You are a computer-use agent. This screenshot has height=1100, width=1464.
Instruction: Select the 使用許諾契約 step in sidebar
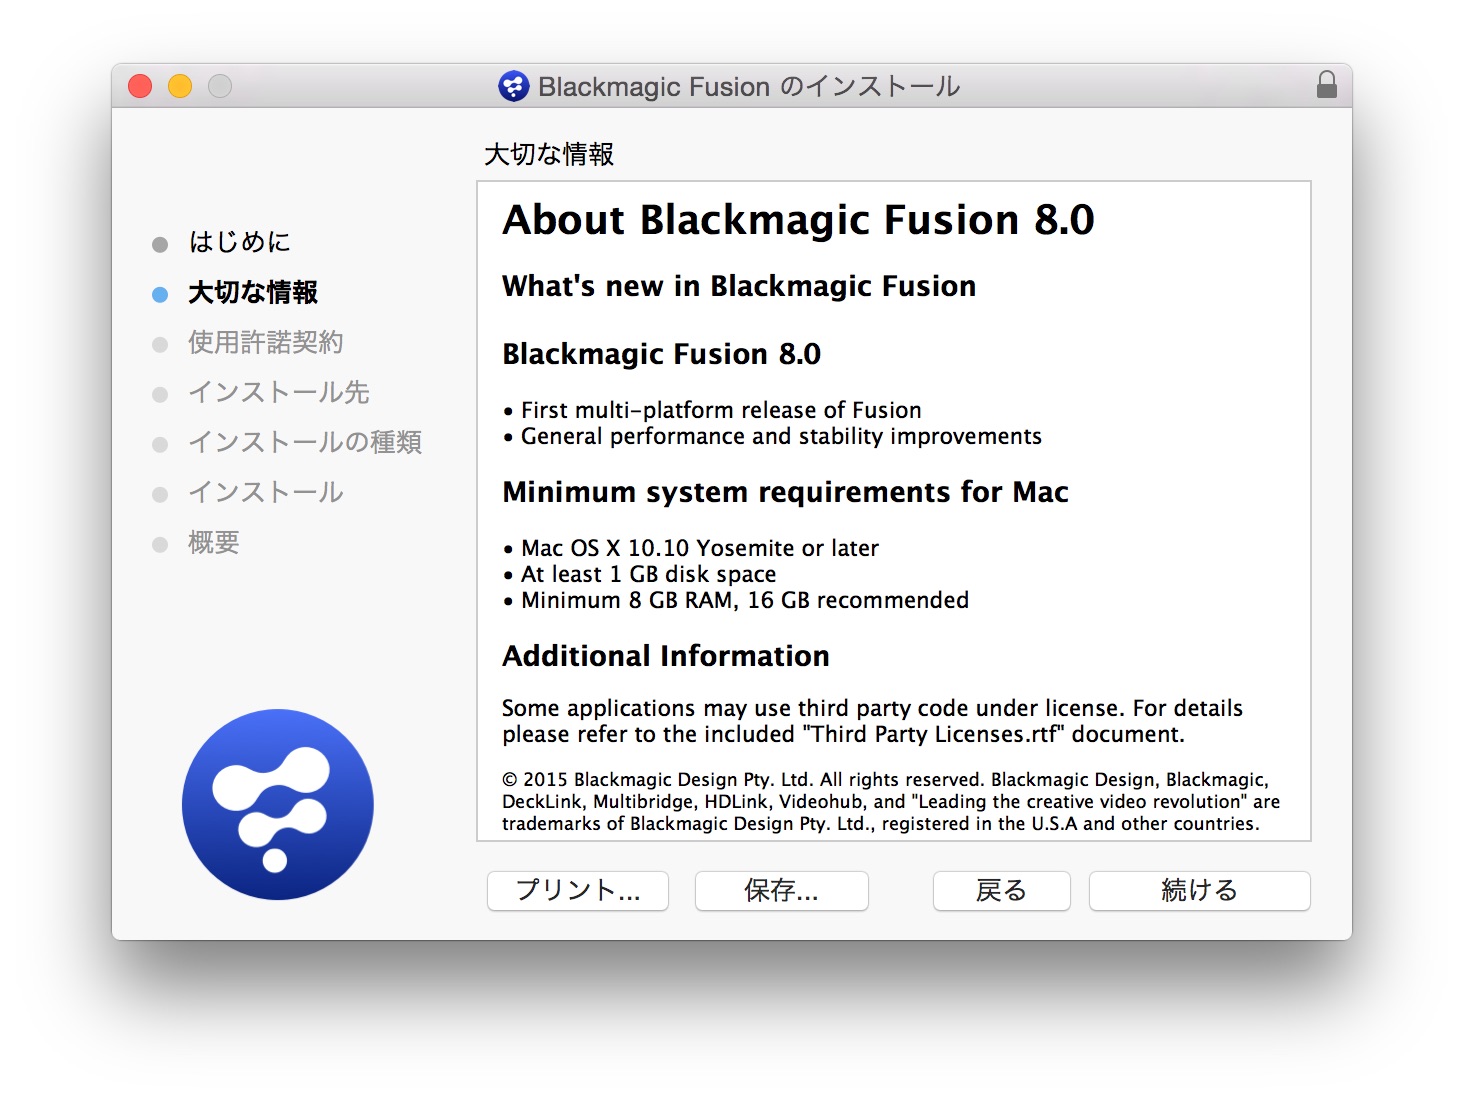coord(266,342)
